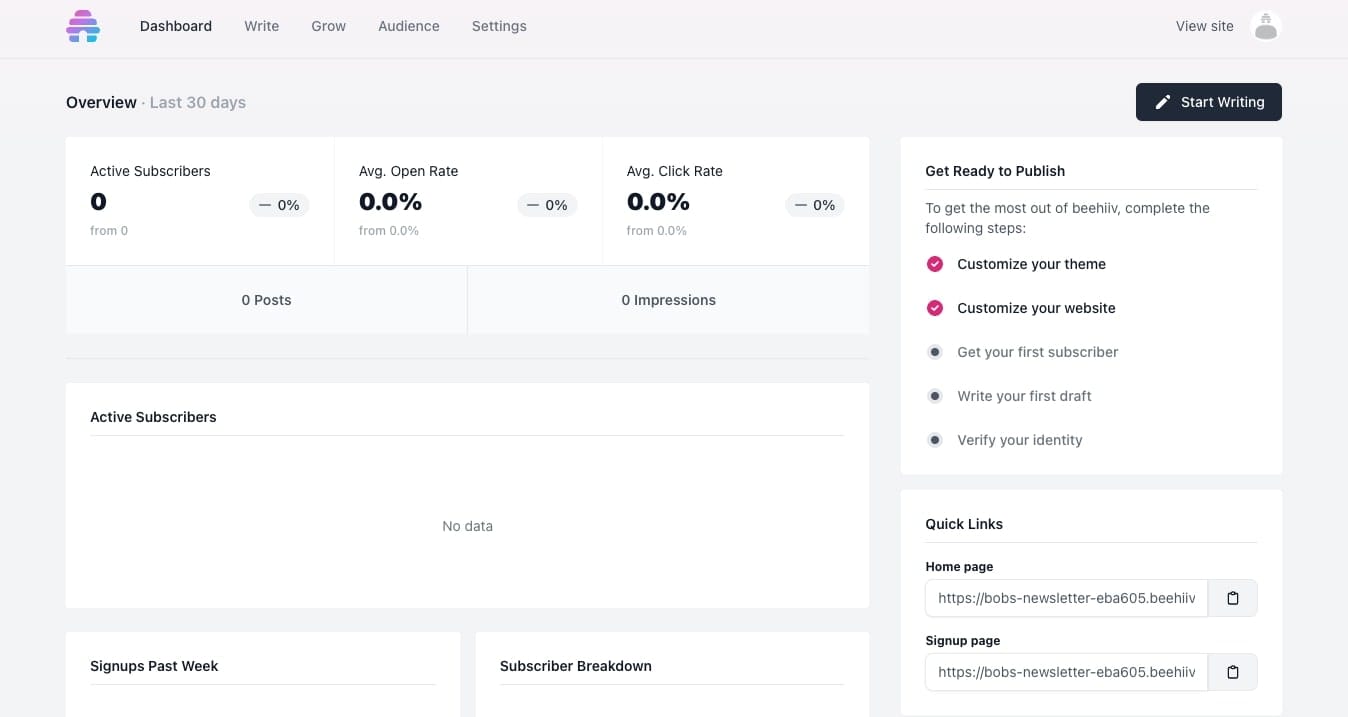Open the Write section

click(261, 26)
